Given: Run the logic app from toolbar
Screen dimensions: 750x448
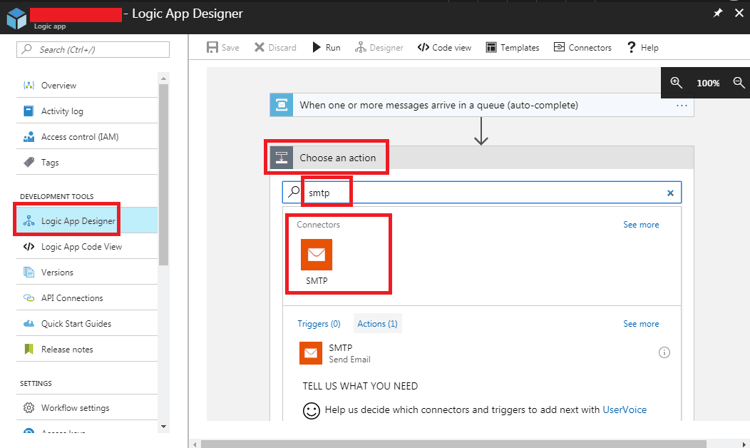Looking at the screenshot, I should pos(326,47).
